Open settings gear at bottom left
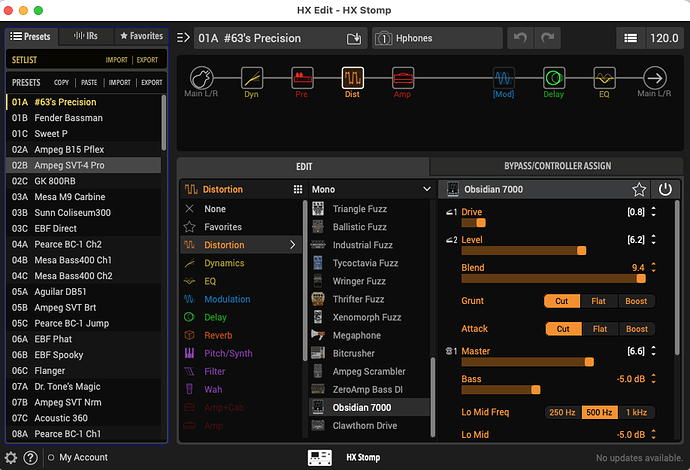The image size is (690, 470). 11,458
